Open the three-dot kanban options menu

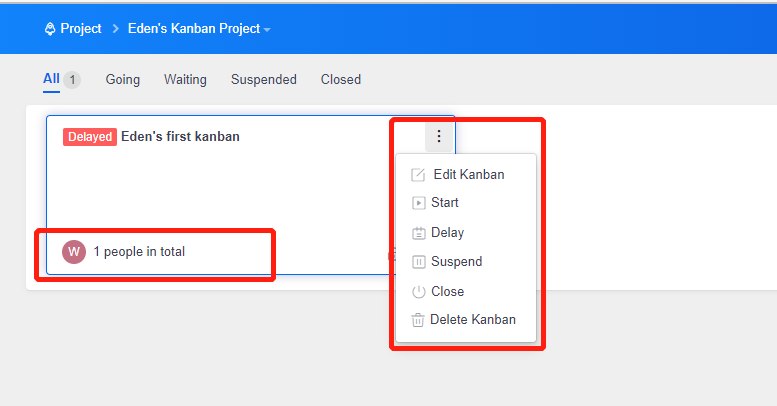pos(439,136)
